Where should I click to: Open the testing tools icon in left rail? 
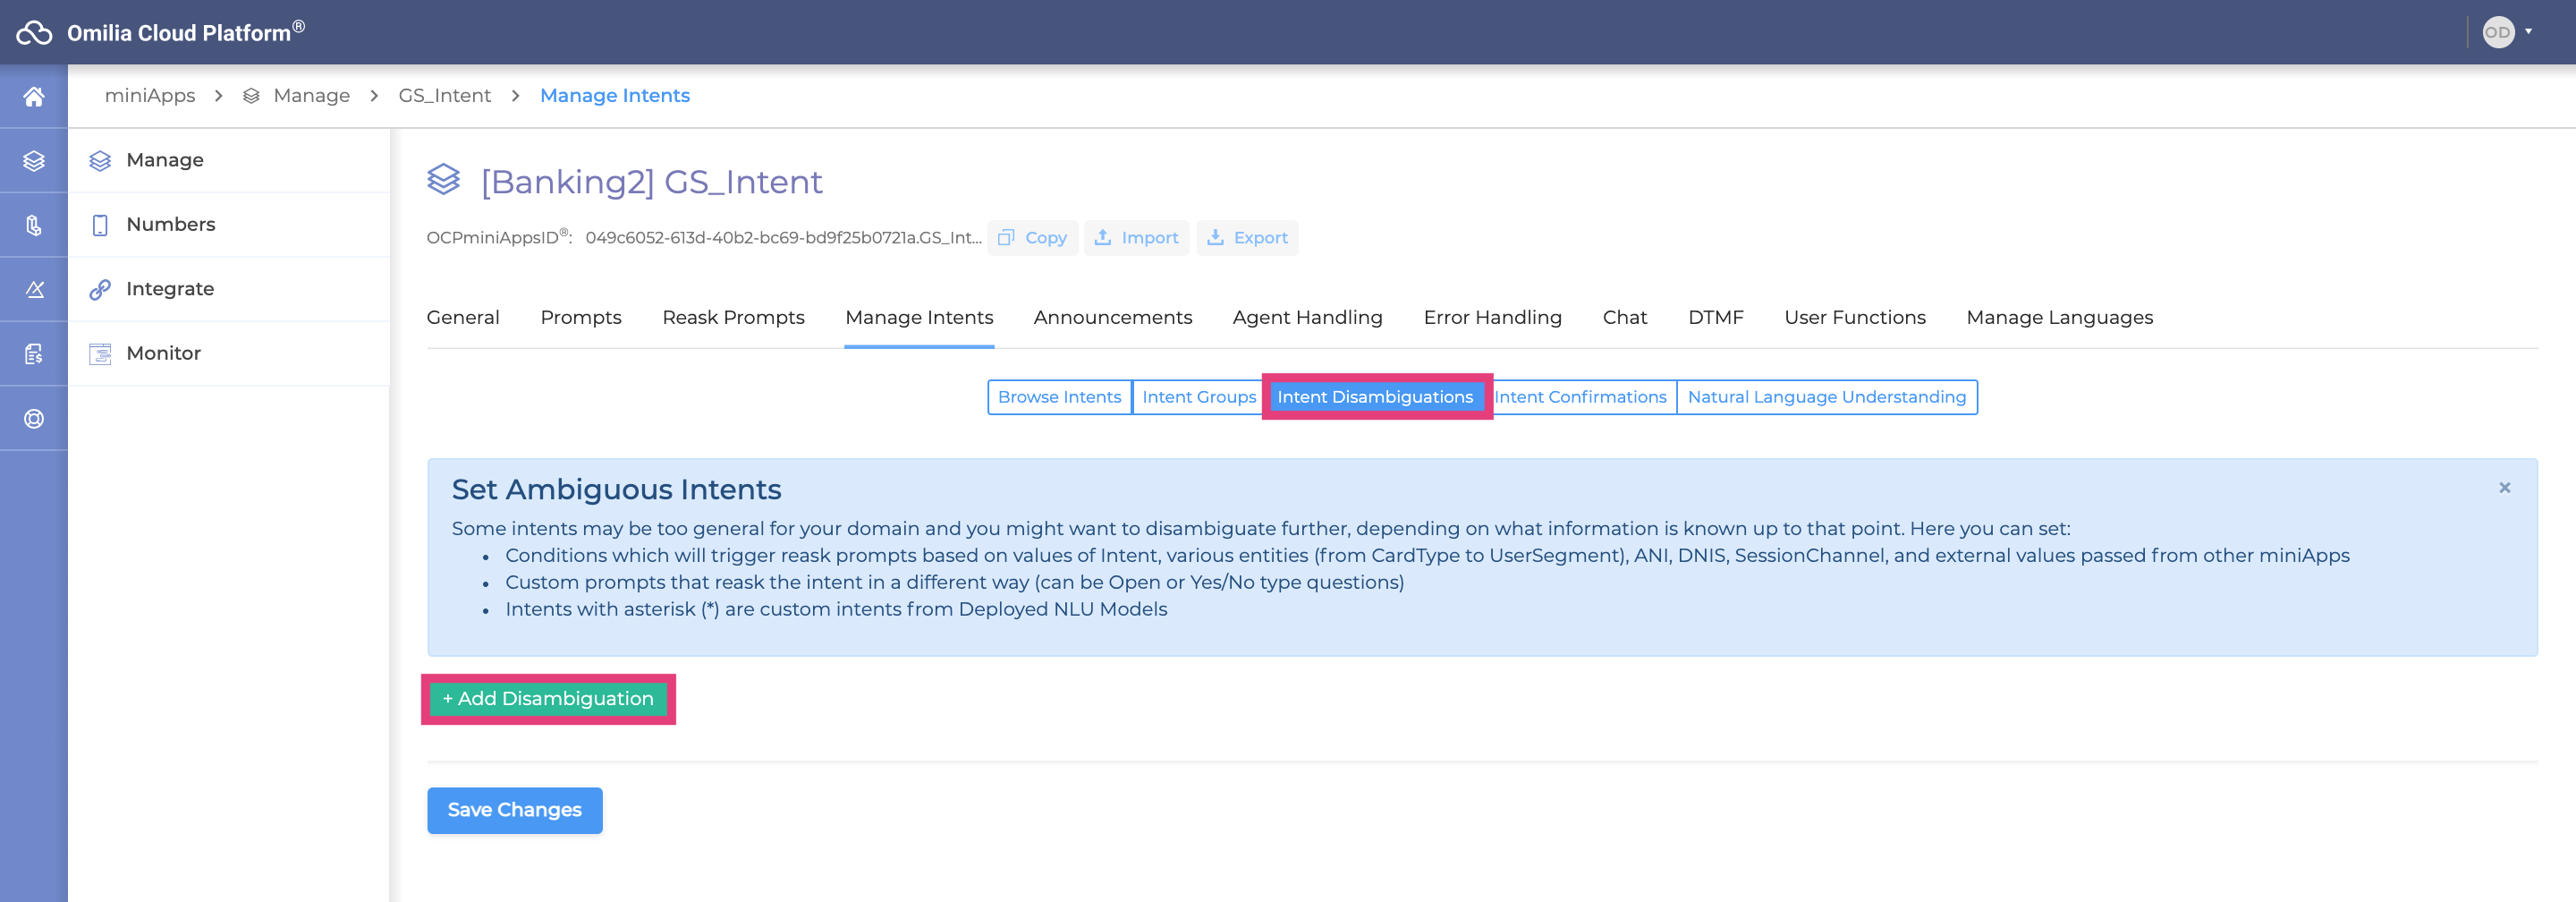(x=34, y=289)
